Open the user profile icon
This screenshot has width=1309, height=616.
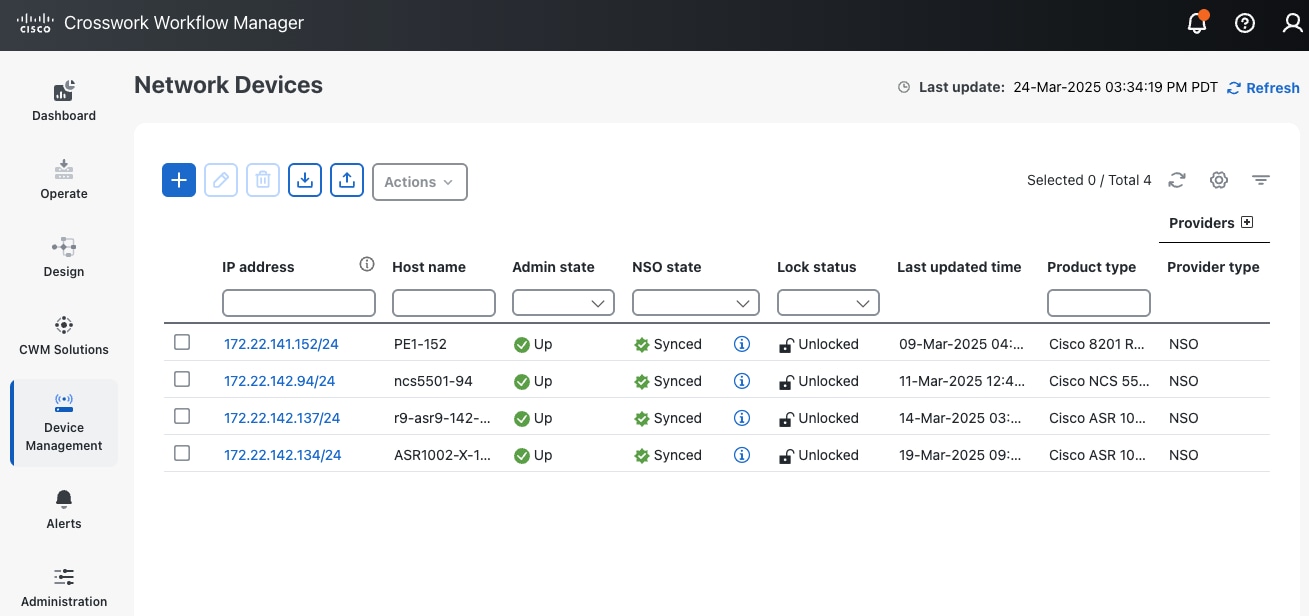pos(1293,23)
